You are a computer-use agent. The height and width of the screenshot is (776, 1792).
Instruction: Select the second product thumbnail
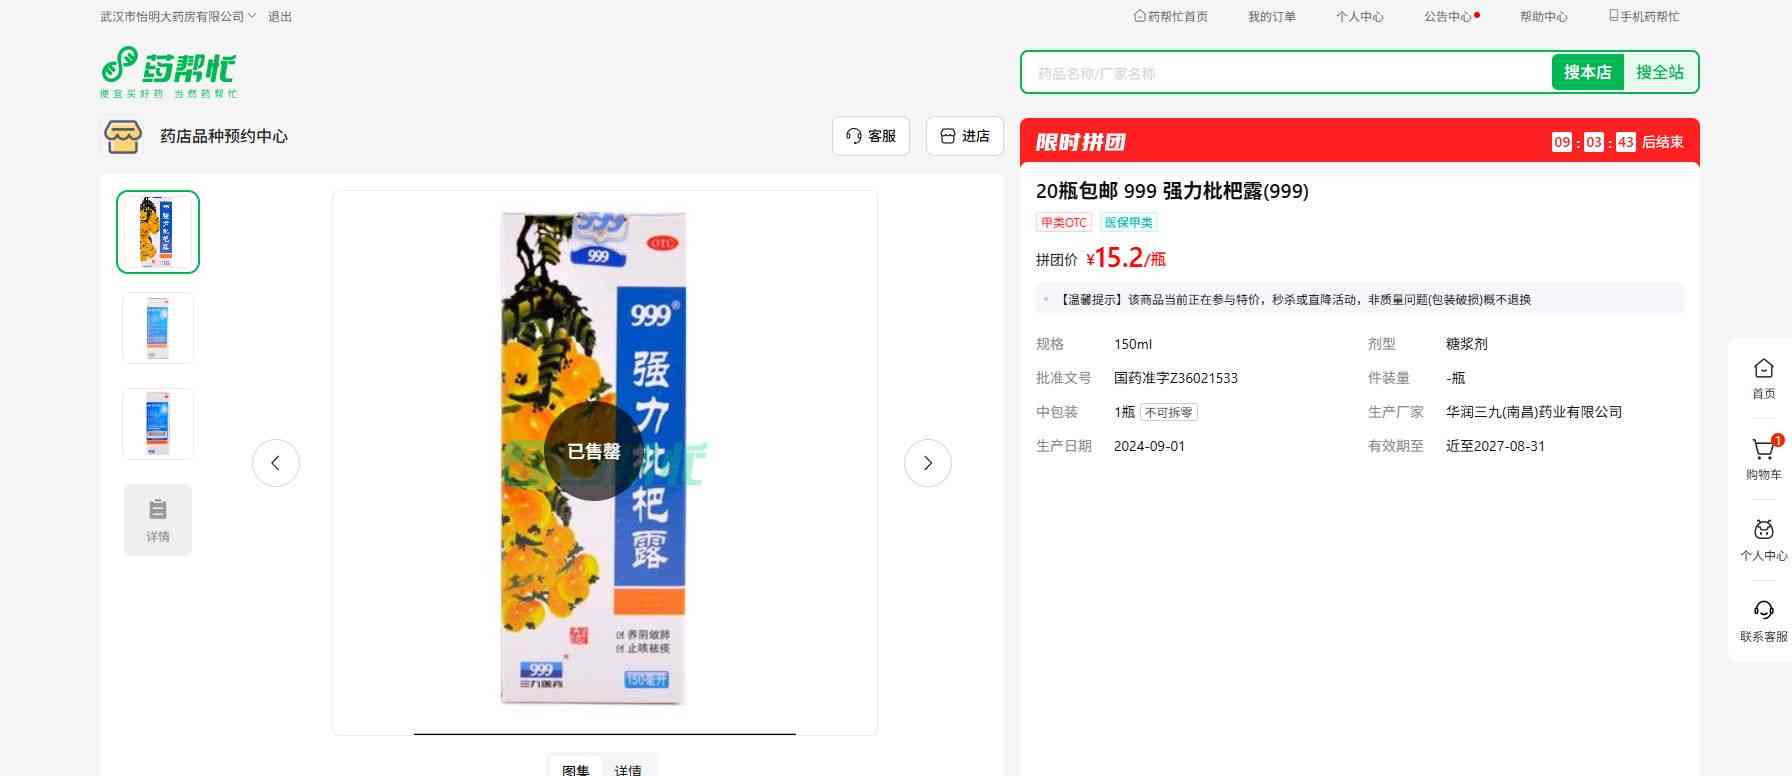pos(158,328)
